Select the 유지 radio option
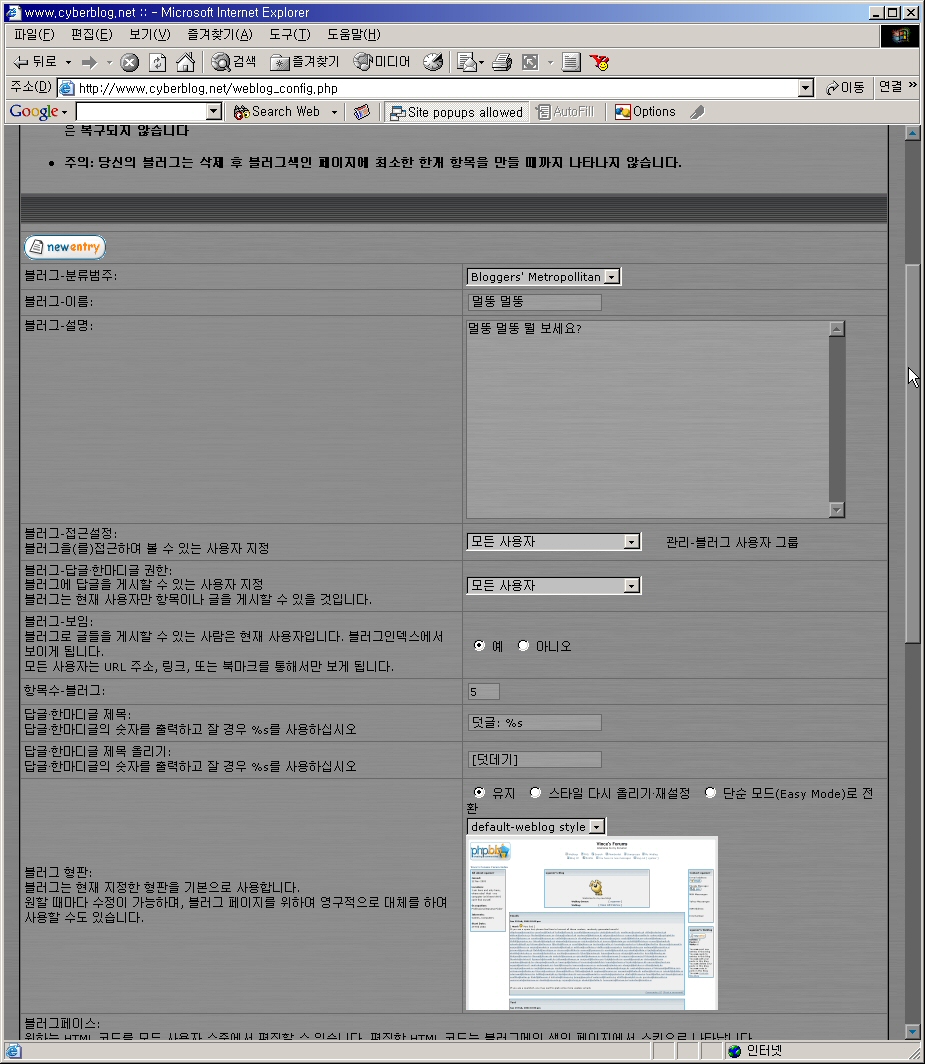The height and width of the screenshot is (1064, 925). [478, 793]
